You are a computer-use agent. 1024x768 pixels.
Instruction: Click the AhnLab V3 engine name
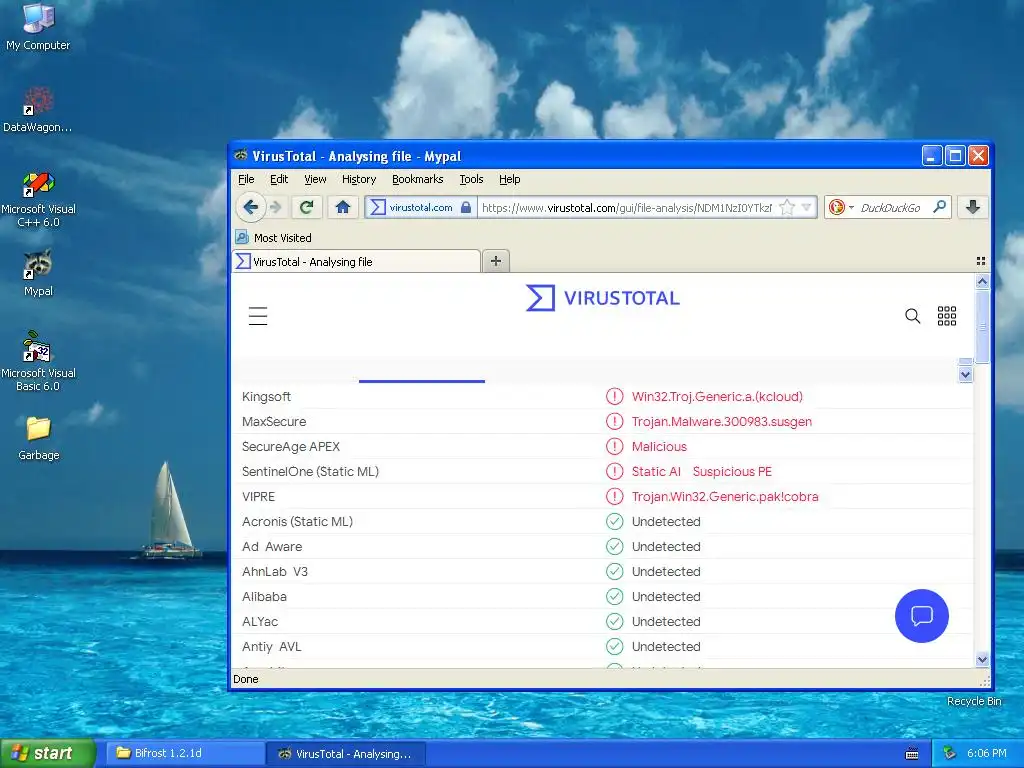275,571
